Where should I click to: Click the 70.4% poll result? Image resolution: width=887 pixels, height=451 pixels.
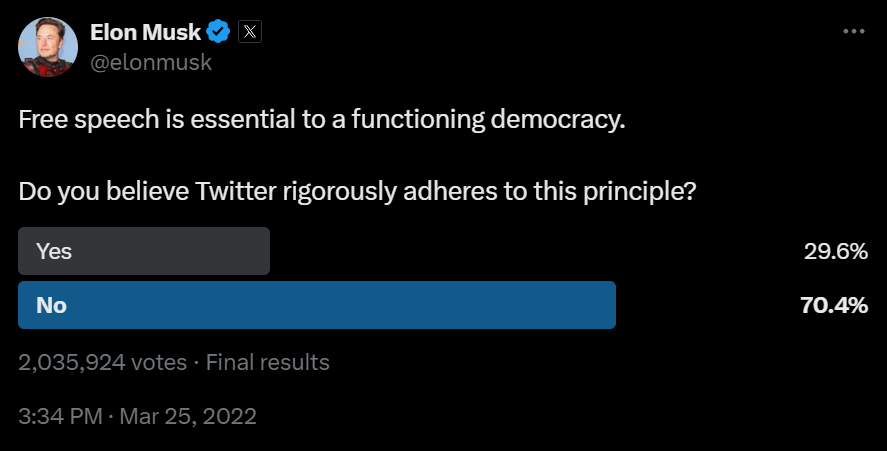point(834,306)
